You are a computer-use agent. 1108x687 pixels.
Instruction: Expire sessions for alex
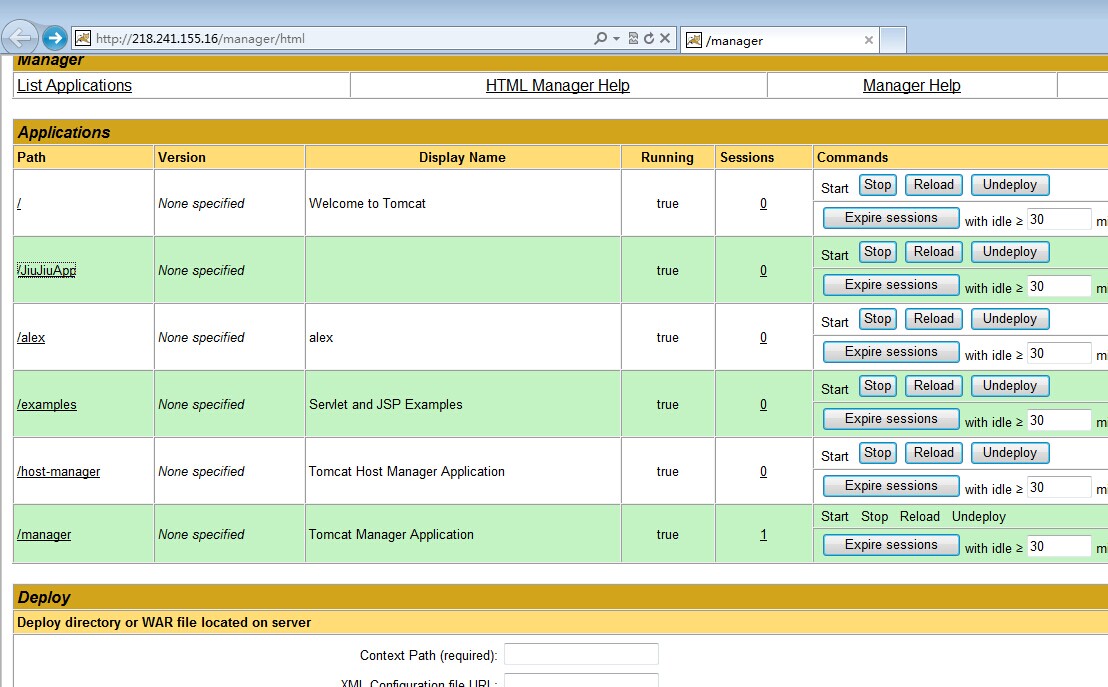pos(891,352)
